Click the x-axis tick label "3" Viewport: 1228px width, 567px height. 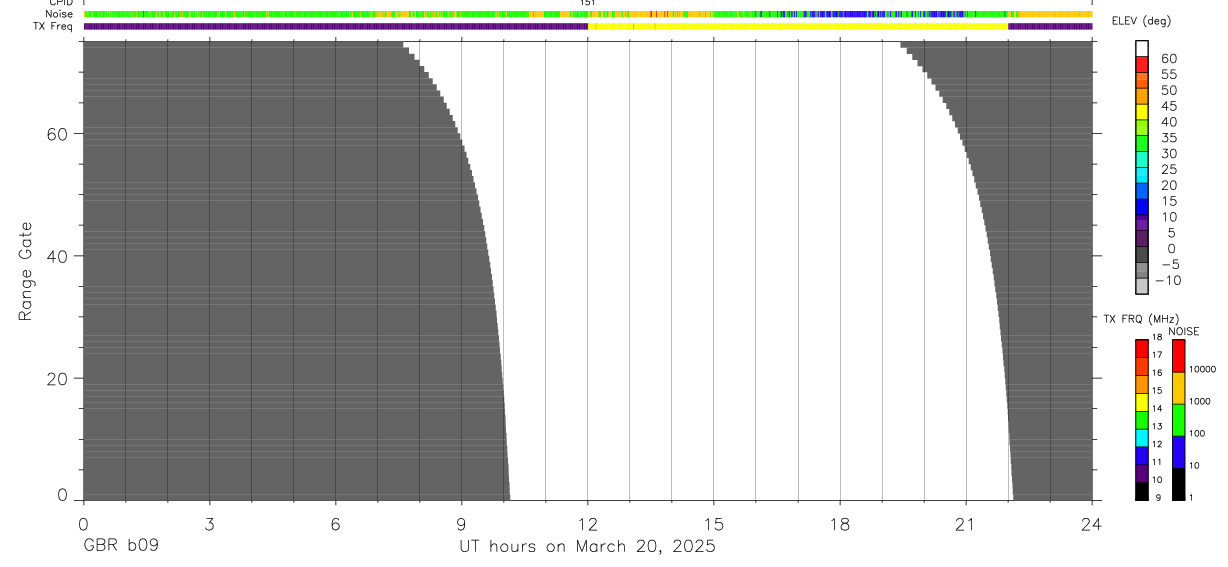pos(209,523)
